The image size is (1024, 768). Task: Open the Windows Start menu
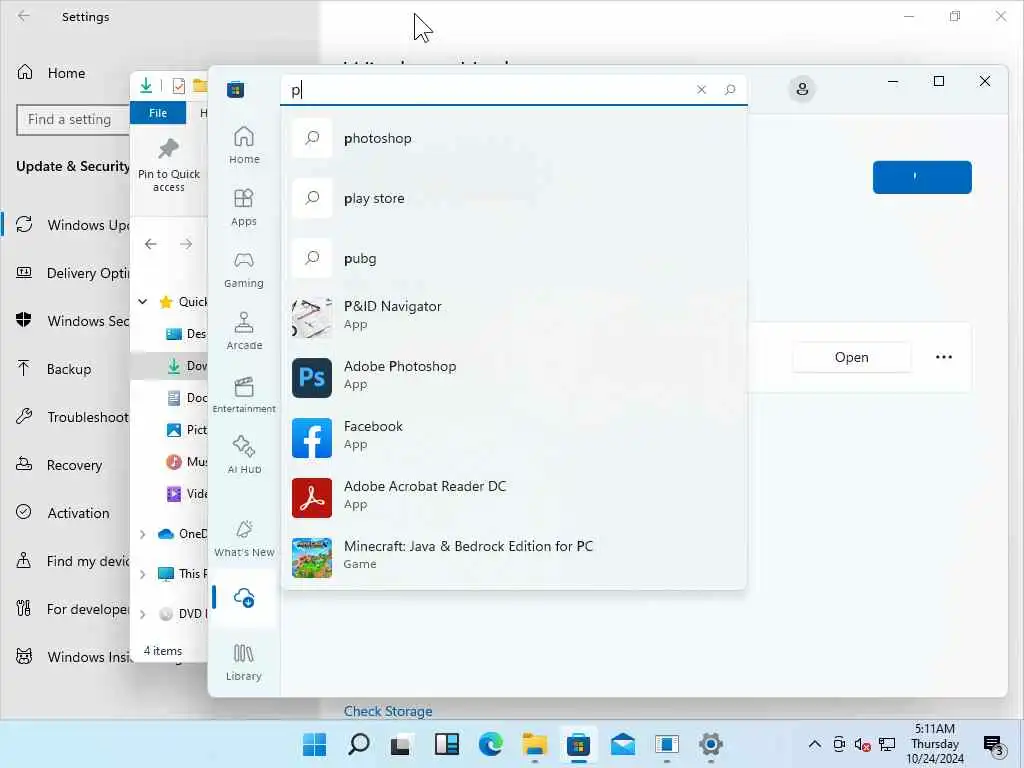[x=314, y=744]
